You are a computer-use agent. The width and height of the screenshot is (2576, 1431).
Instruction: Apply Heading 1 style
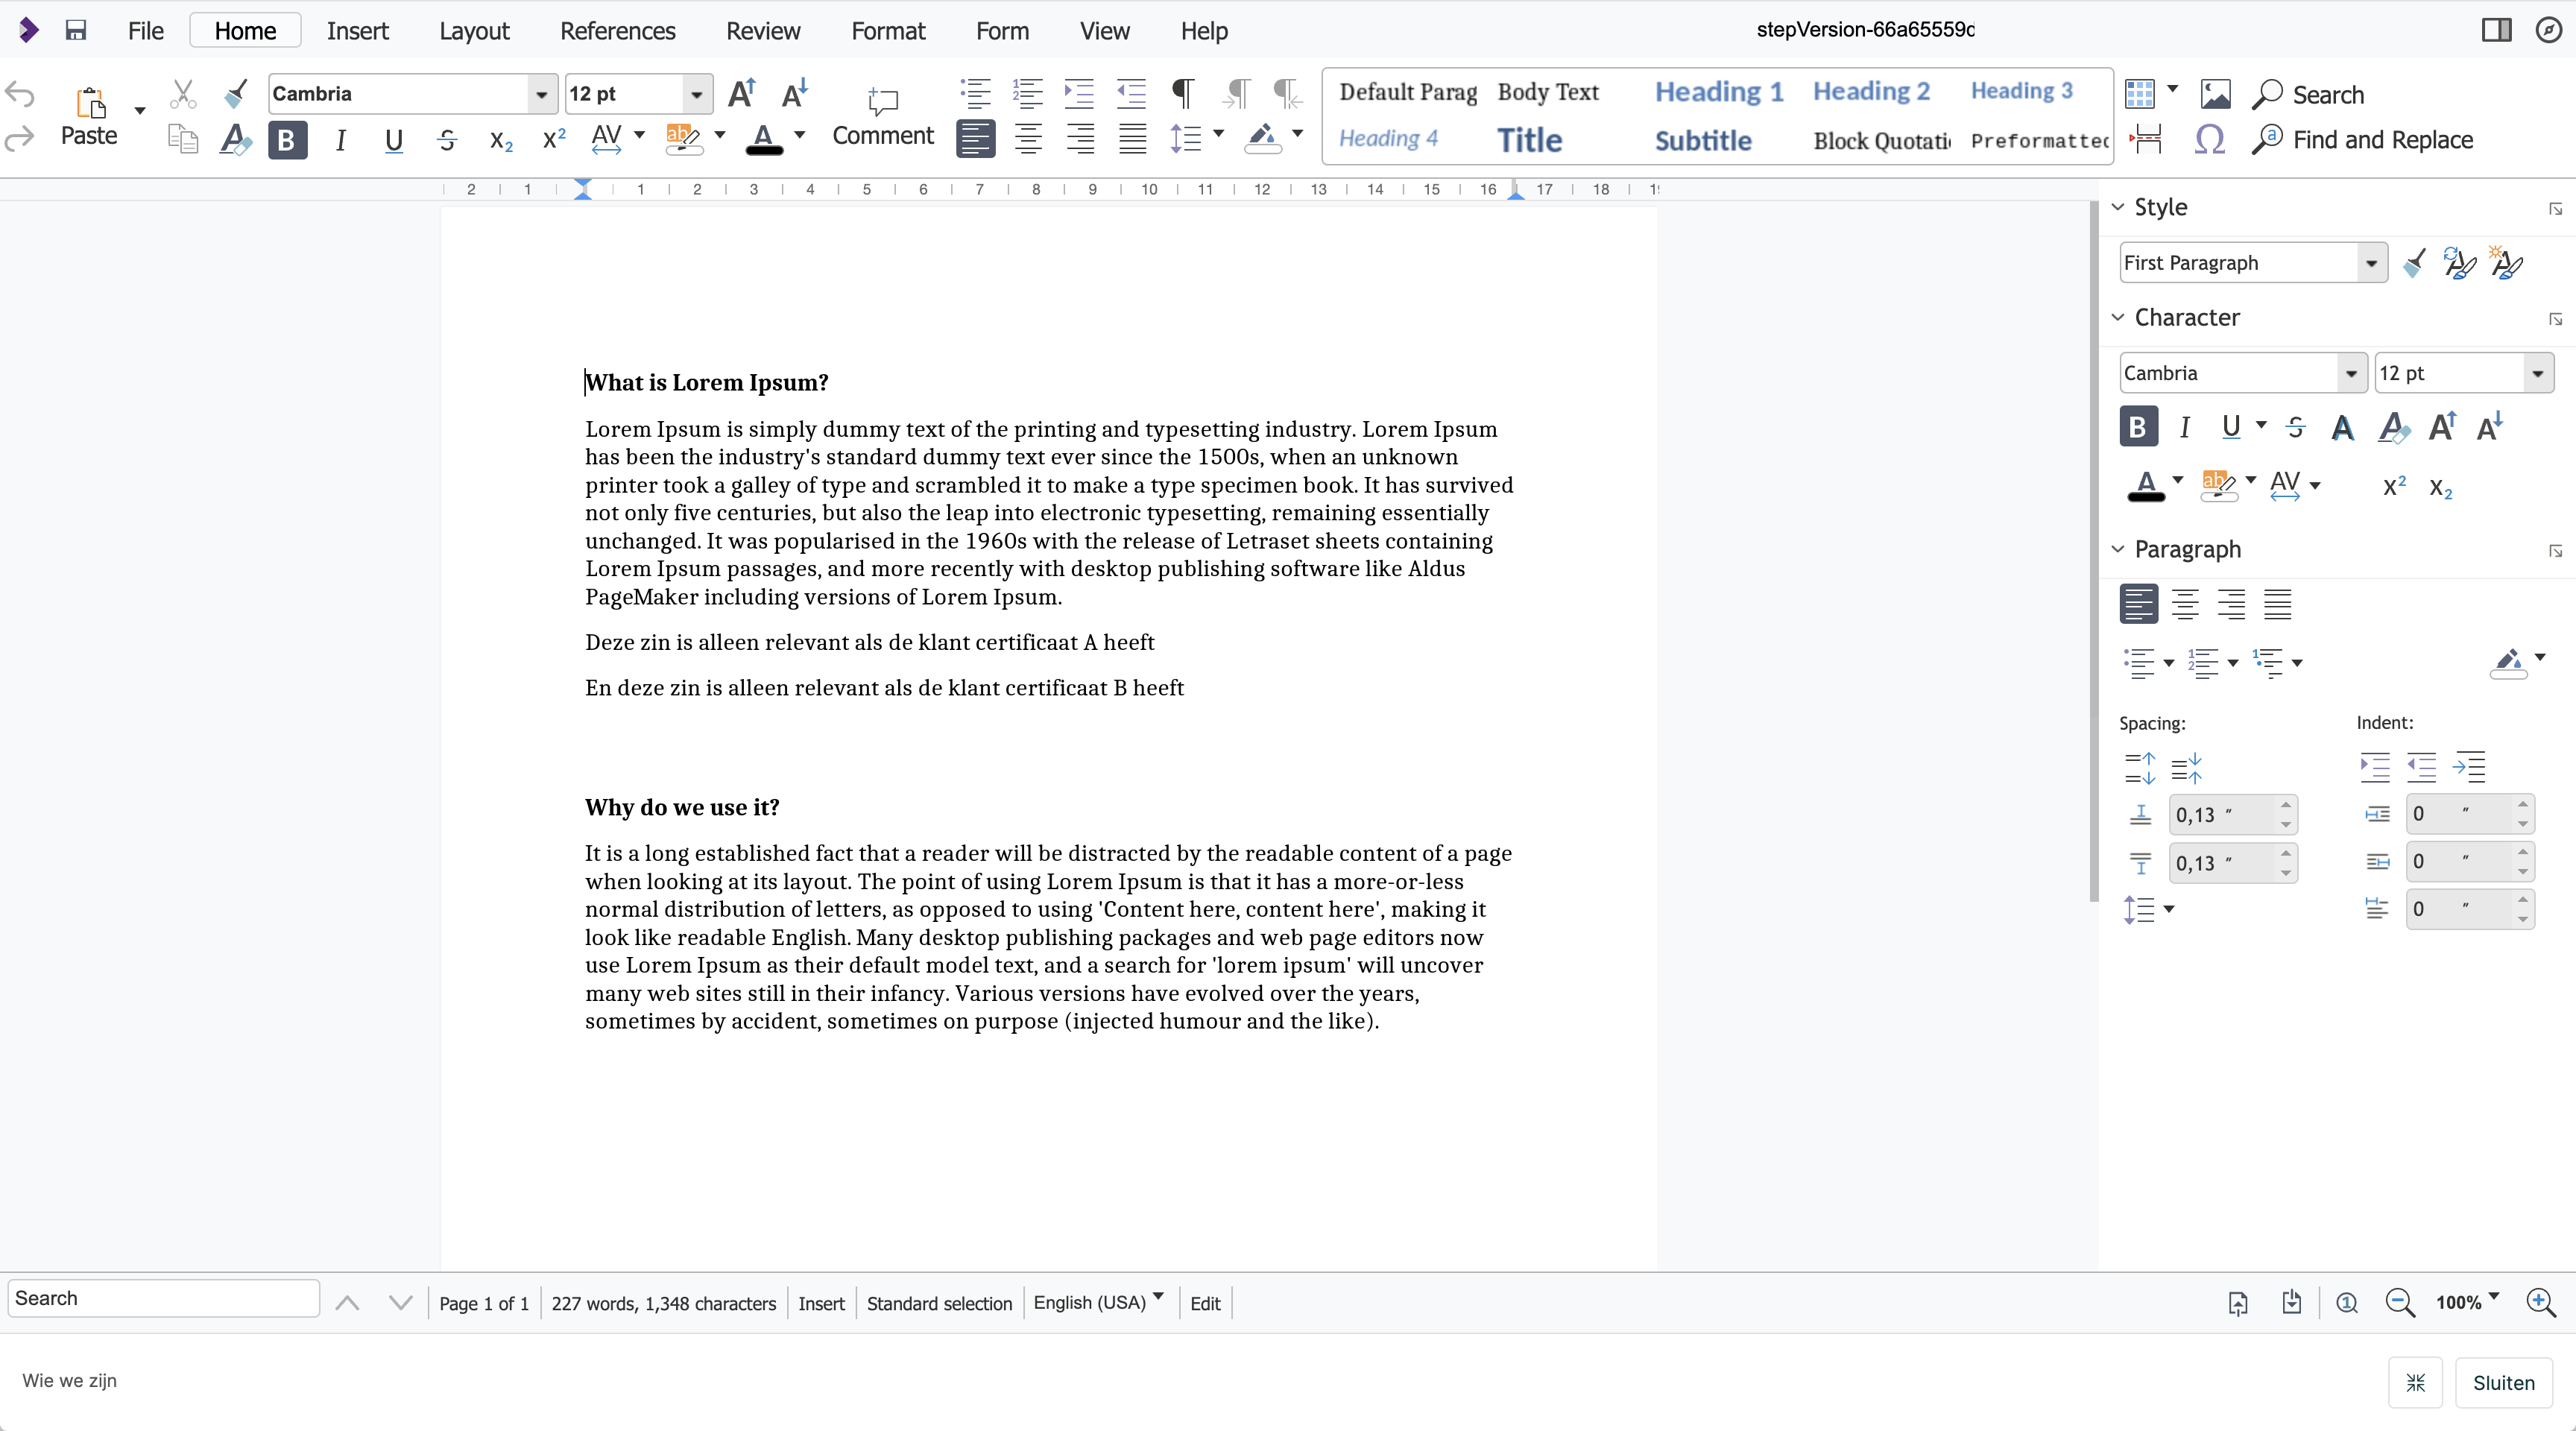[x=1719, y=91]
